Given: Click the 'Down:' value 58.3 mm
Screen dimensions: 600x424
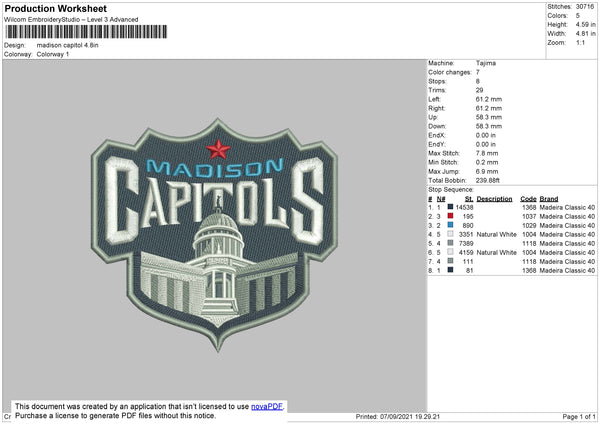Looking at the screenshot, I should point(489,126).
